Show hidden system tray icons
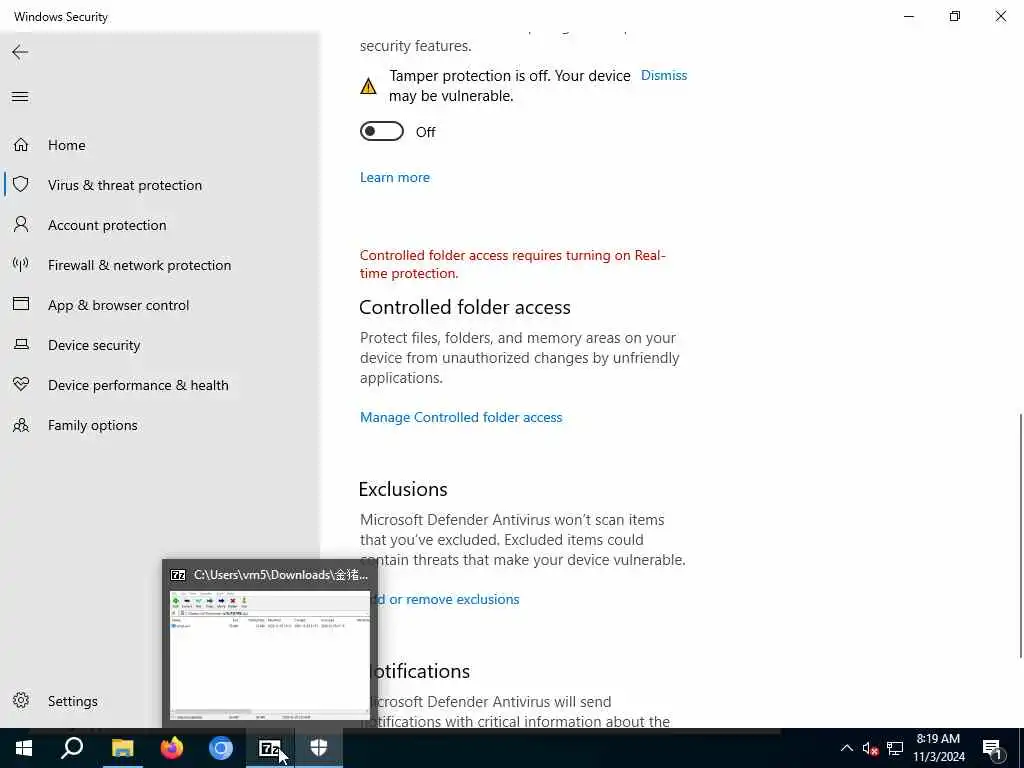The height and width of the screenshot is (768, 1024). pyautogui.click(x=846, y=748)
